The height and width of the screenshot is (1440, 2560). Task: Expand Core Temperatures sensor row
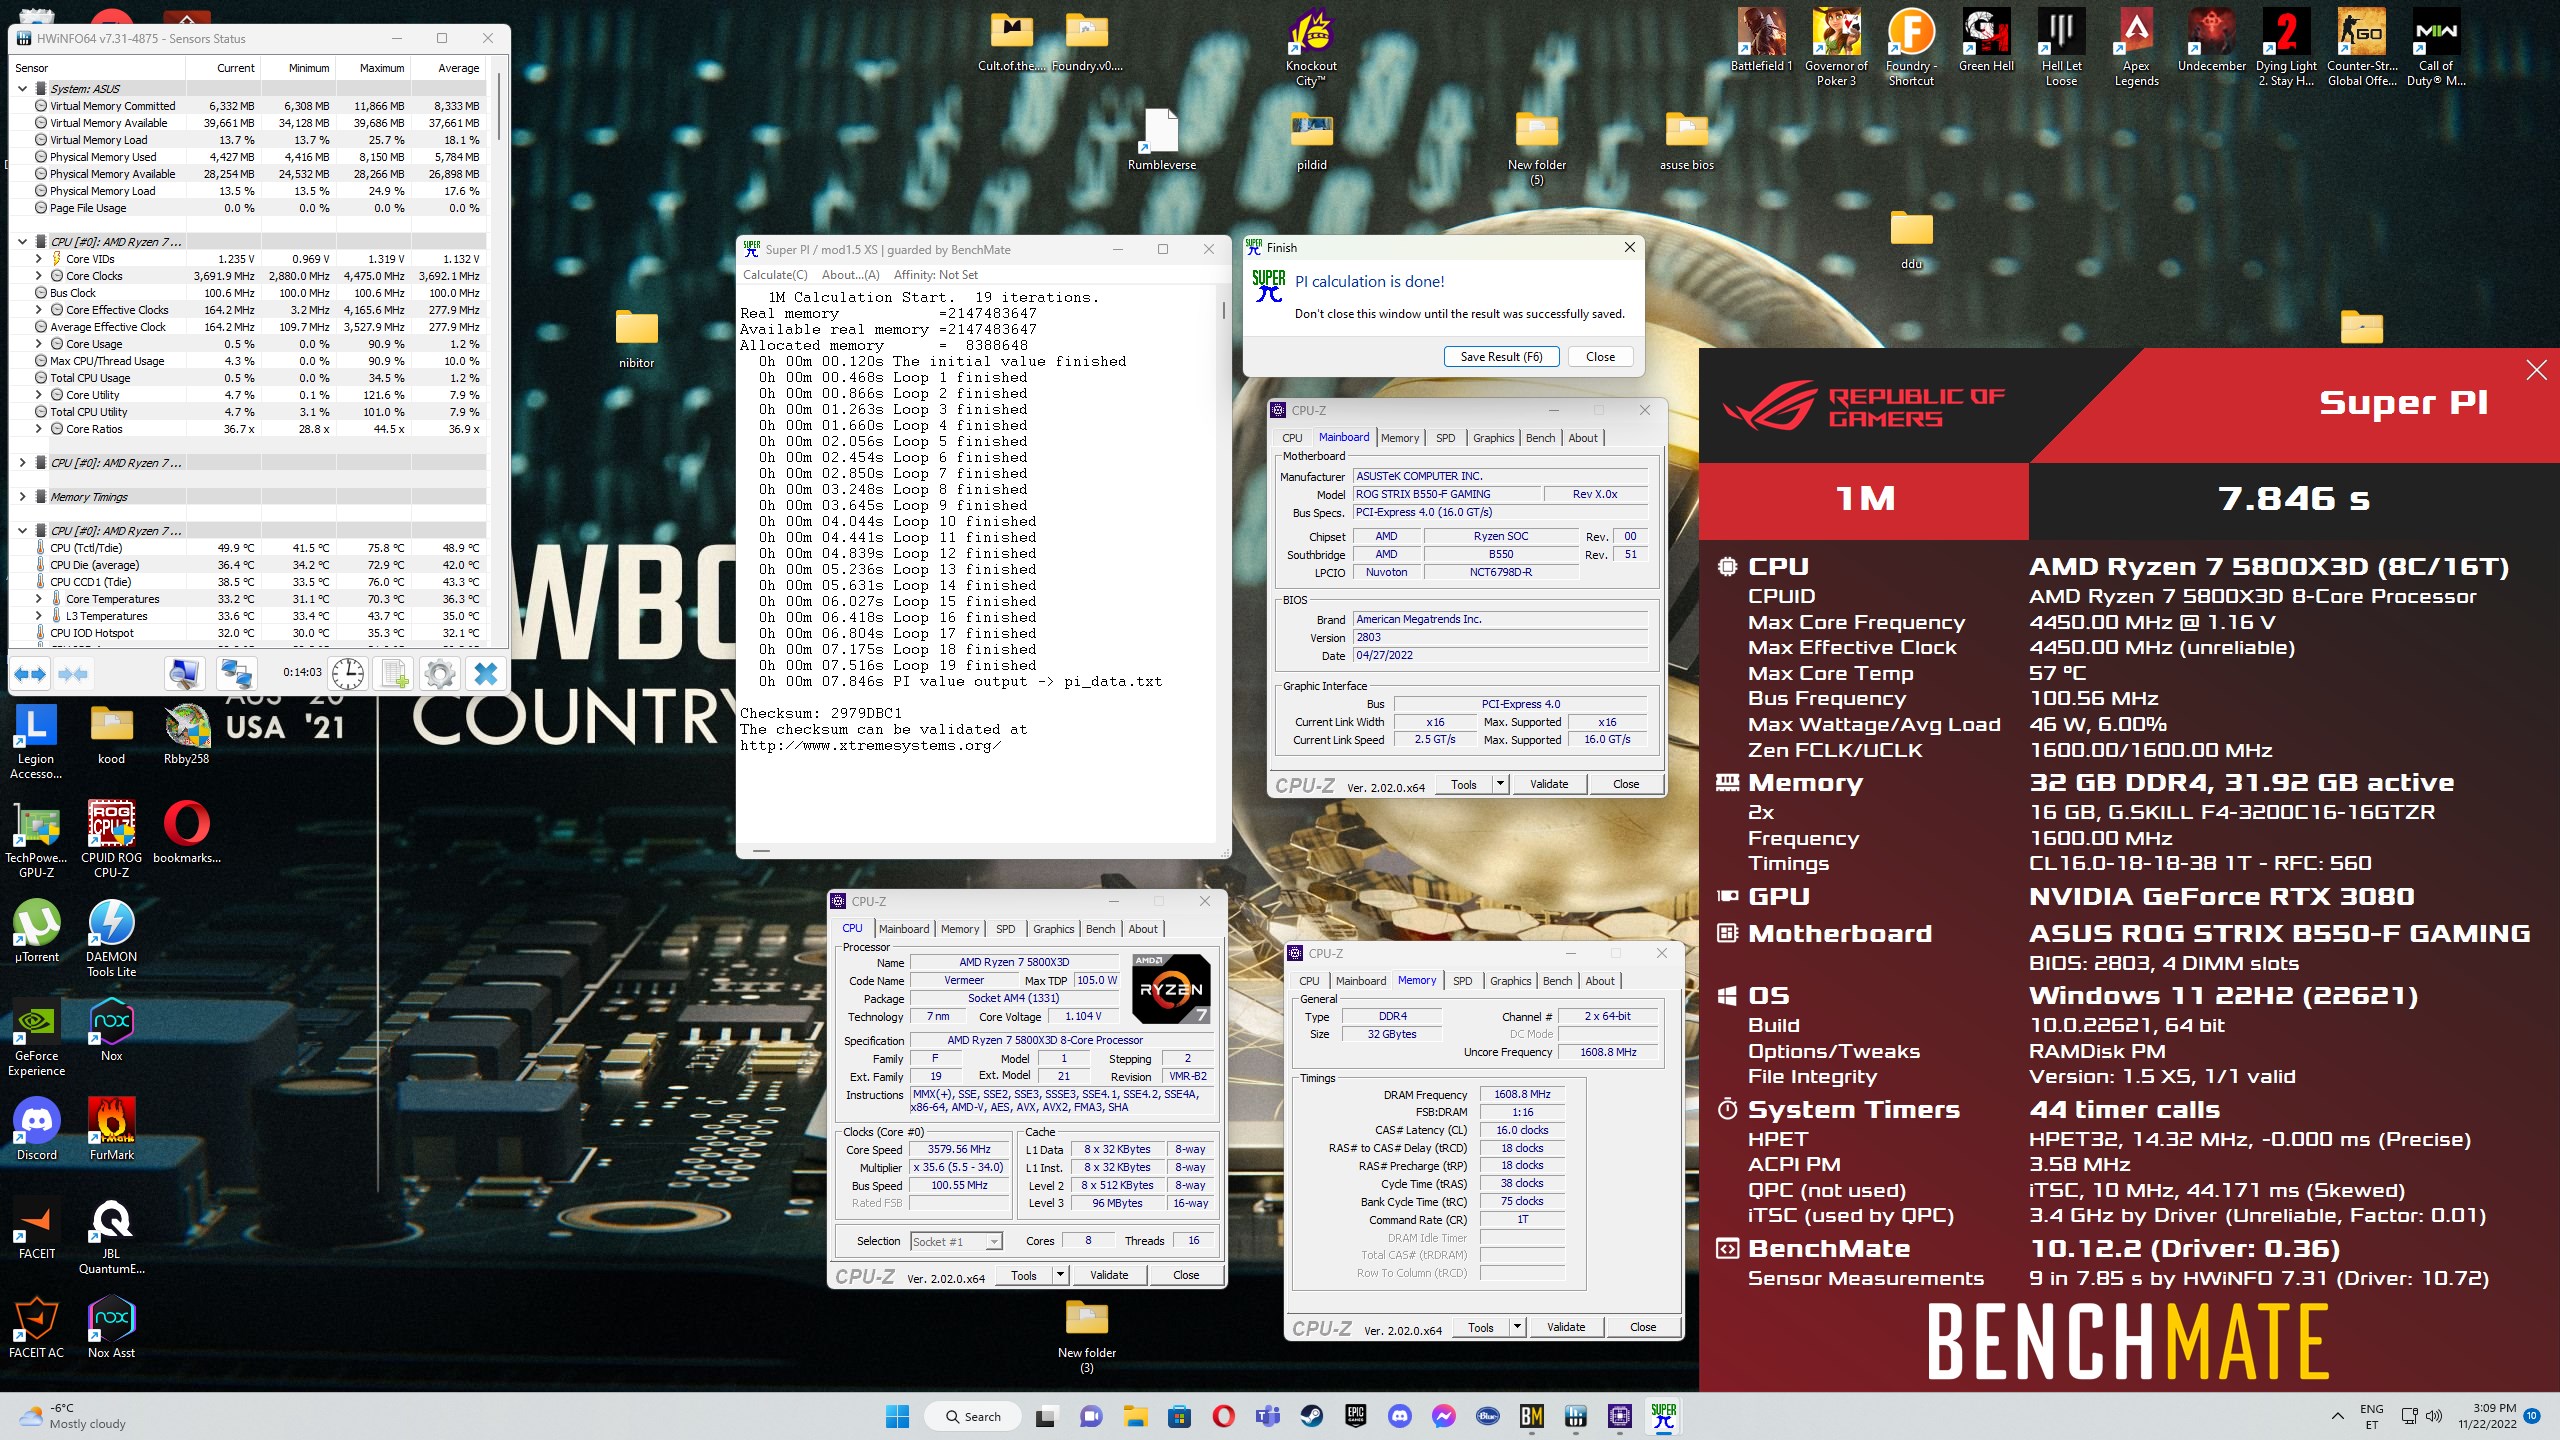pos(38,599)
